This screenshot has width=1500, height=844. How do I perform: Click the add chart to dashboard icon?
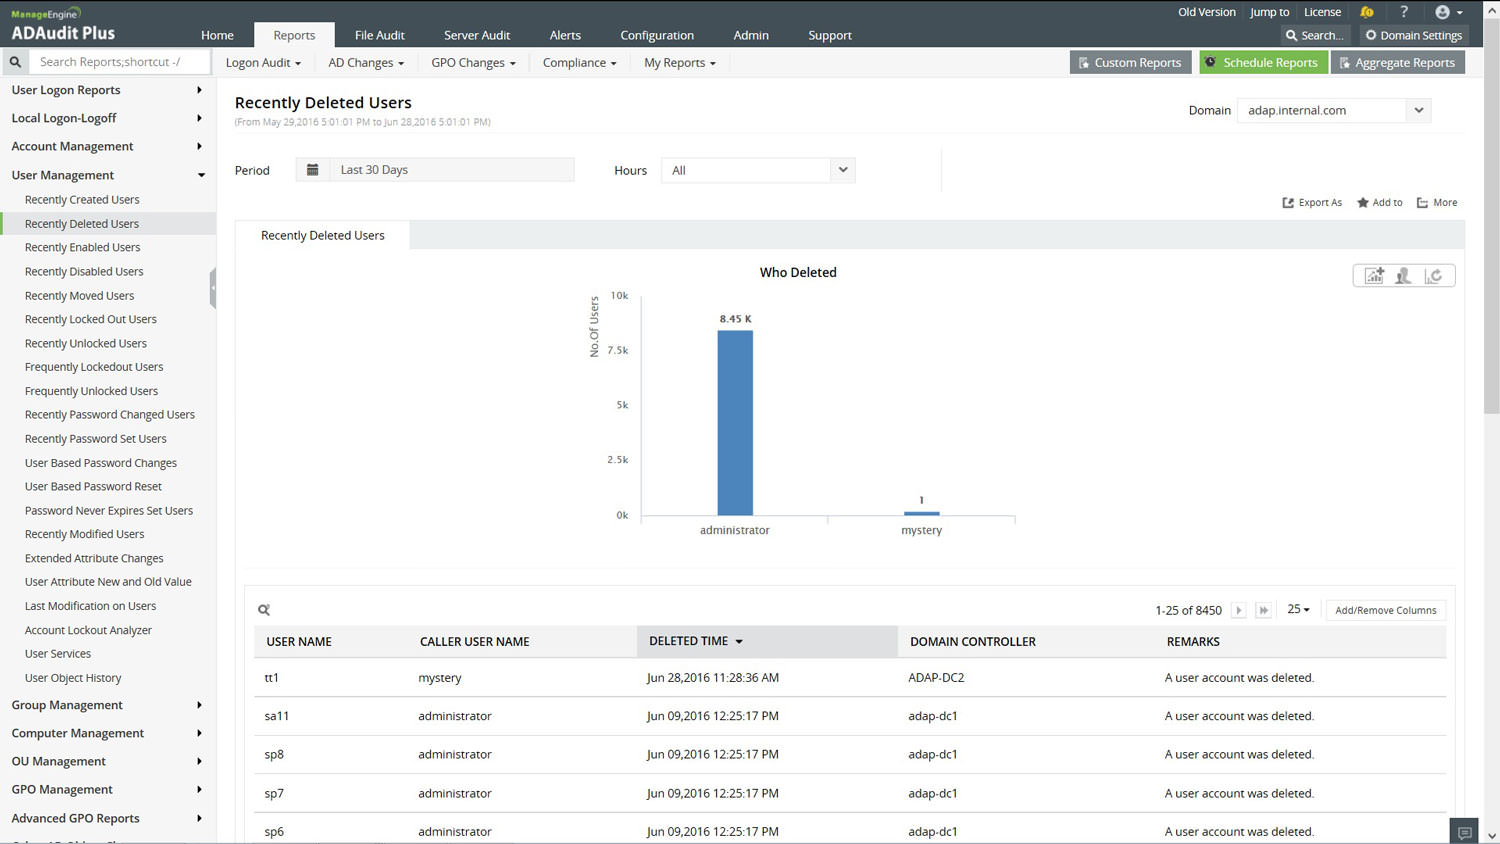[1374, 276]
